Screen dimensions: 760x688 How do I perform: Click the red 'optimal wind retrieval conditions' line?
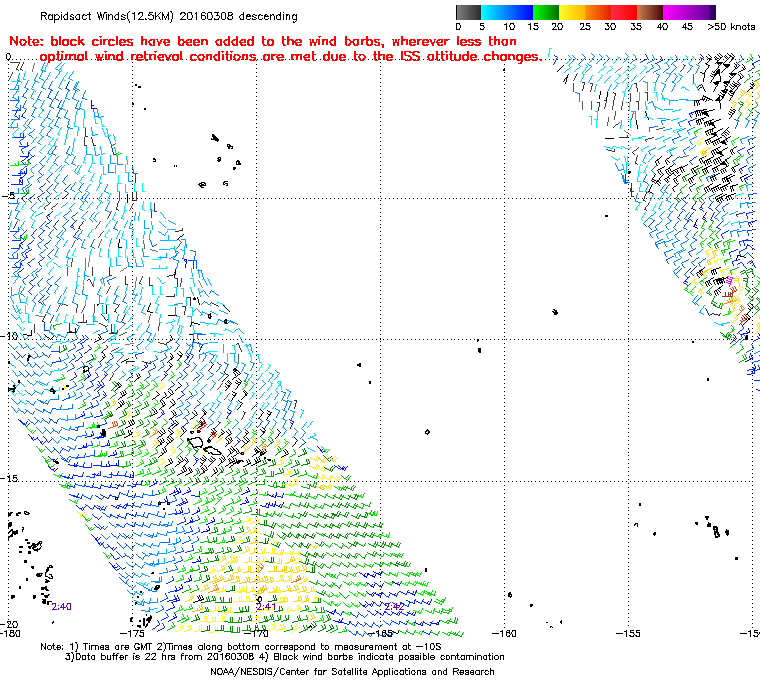coord(291,57)
